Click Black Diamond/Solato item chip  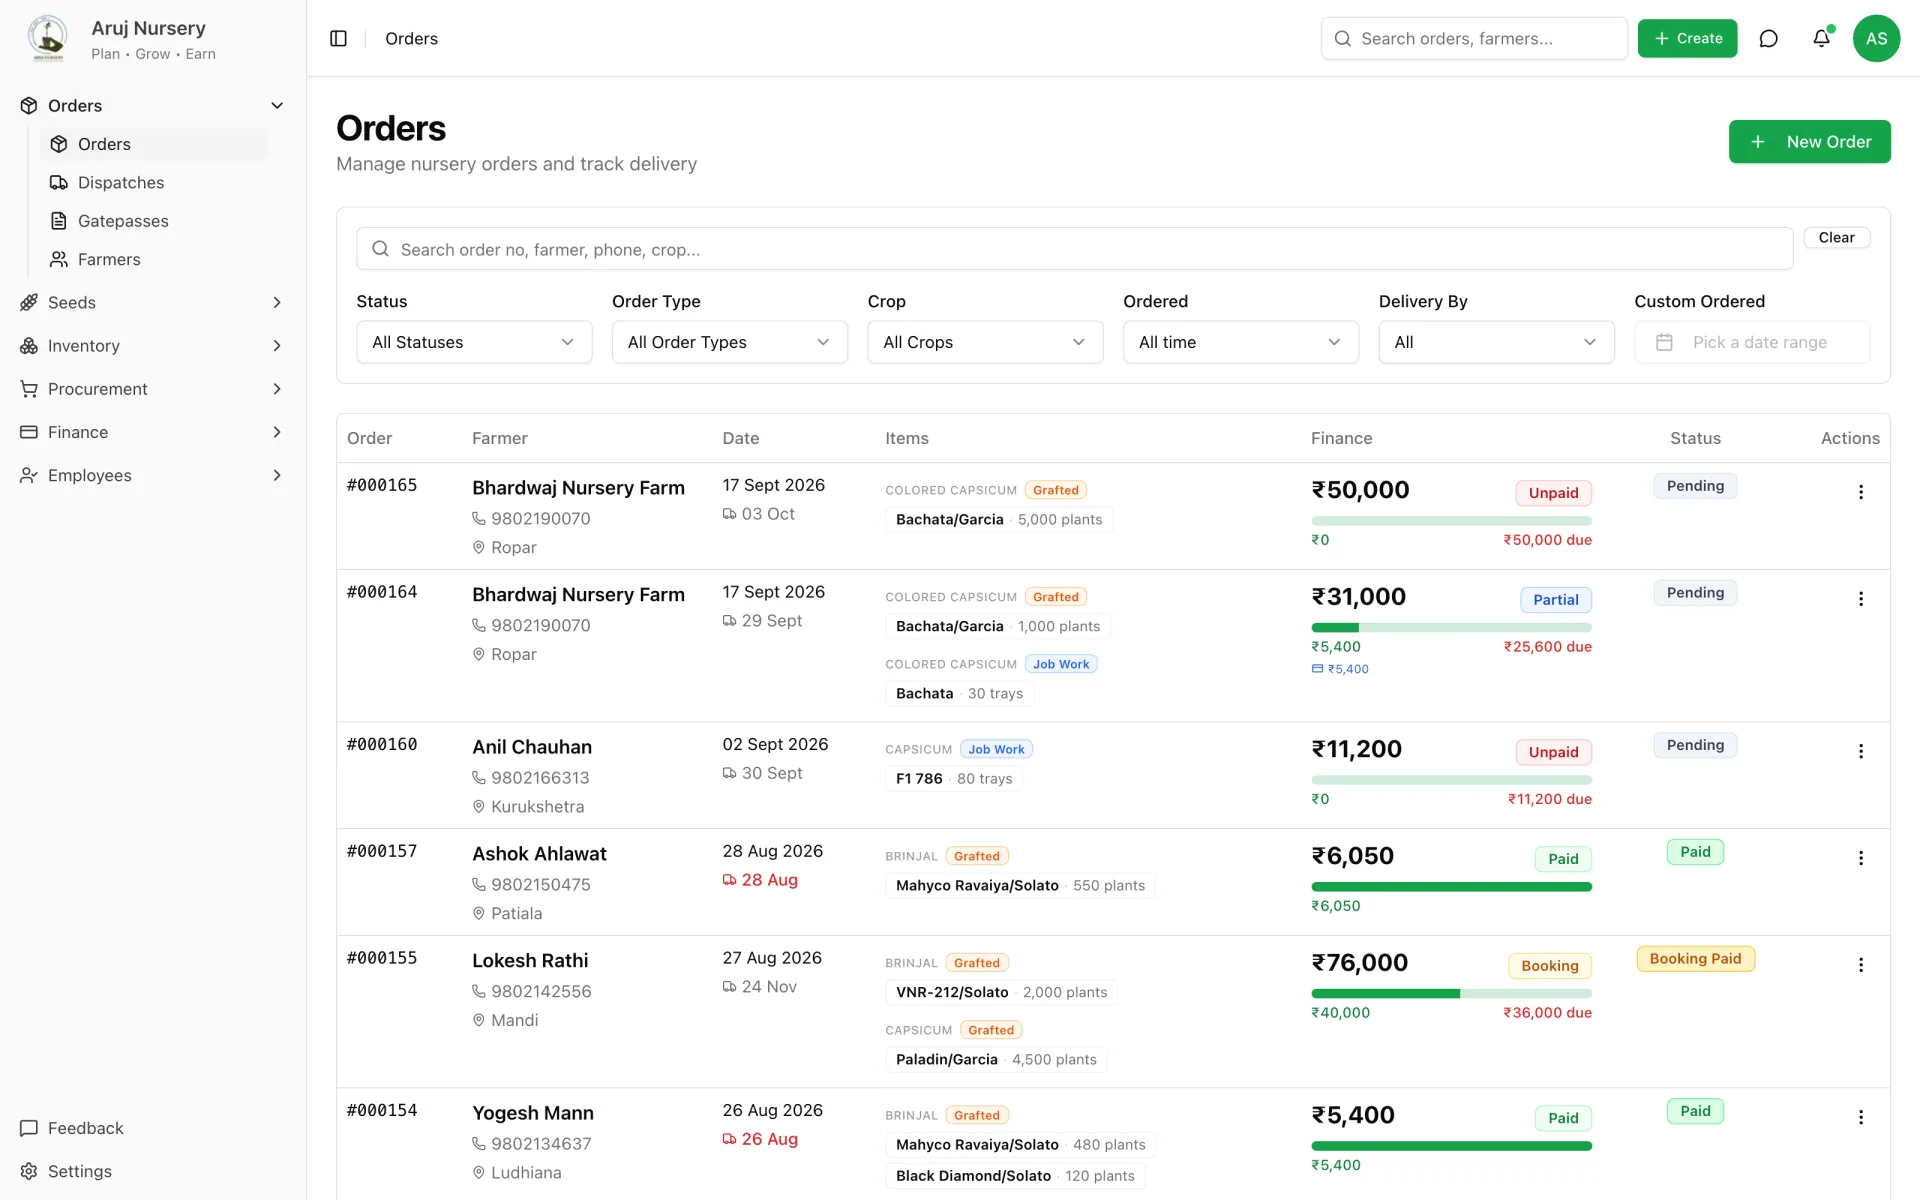[1015, 1176]
